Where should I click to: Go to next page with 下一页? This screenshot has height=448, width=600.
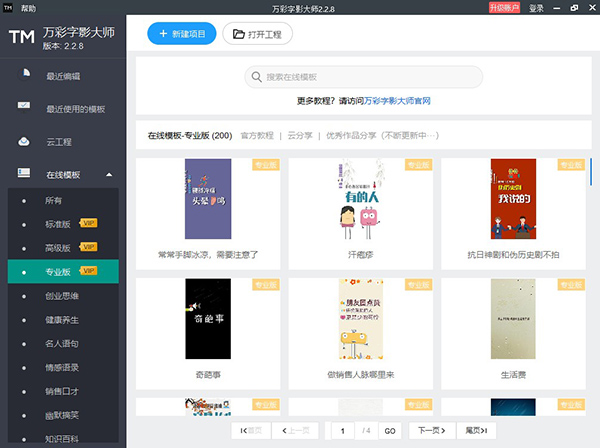[432, 430]
